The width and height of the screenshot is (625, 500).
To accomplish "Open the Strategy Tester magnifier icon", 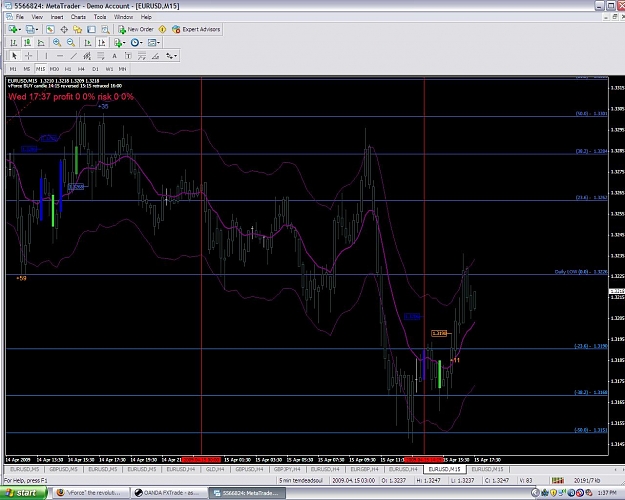I will (x=105, y=29).
